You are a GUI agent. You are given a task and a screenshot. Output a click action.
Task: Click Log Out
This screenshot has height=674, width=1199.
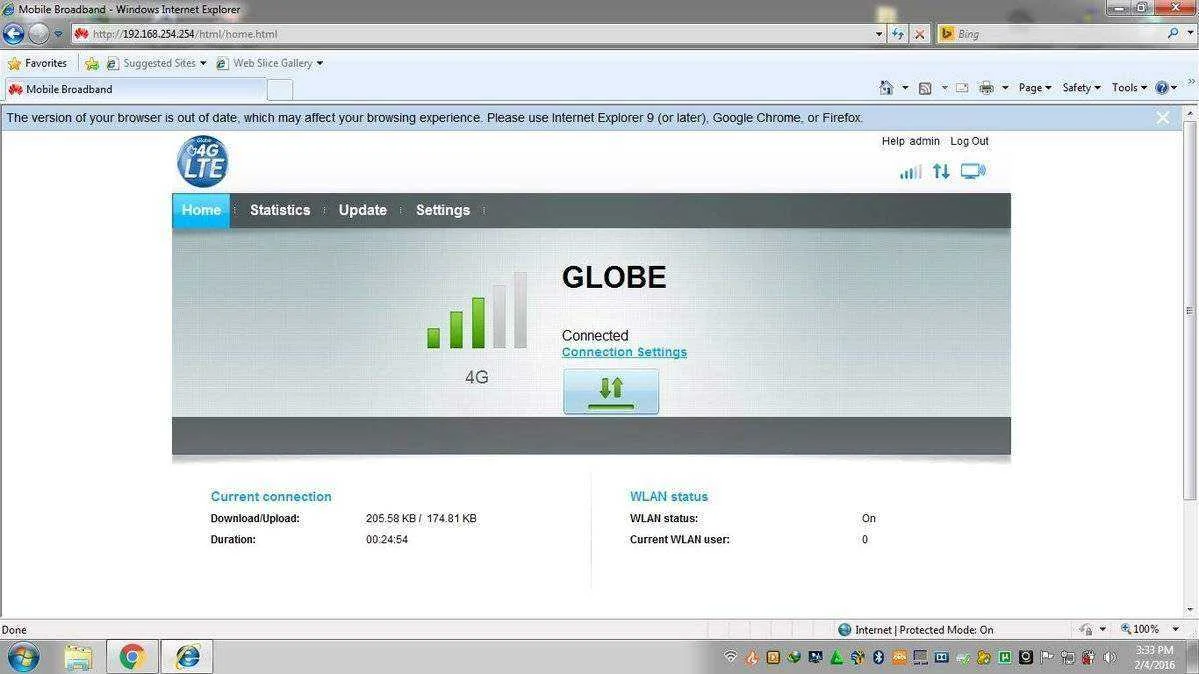coord(969,141)
